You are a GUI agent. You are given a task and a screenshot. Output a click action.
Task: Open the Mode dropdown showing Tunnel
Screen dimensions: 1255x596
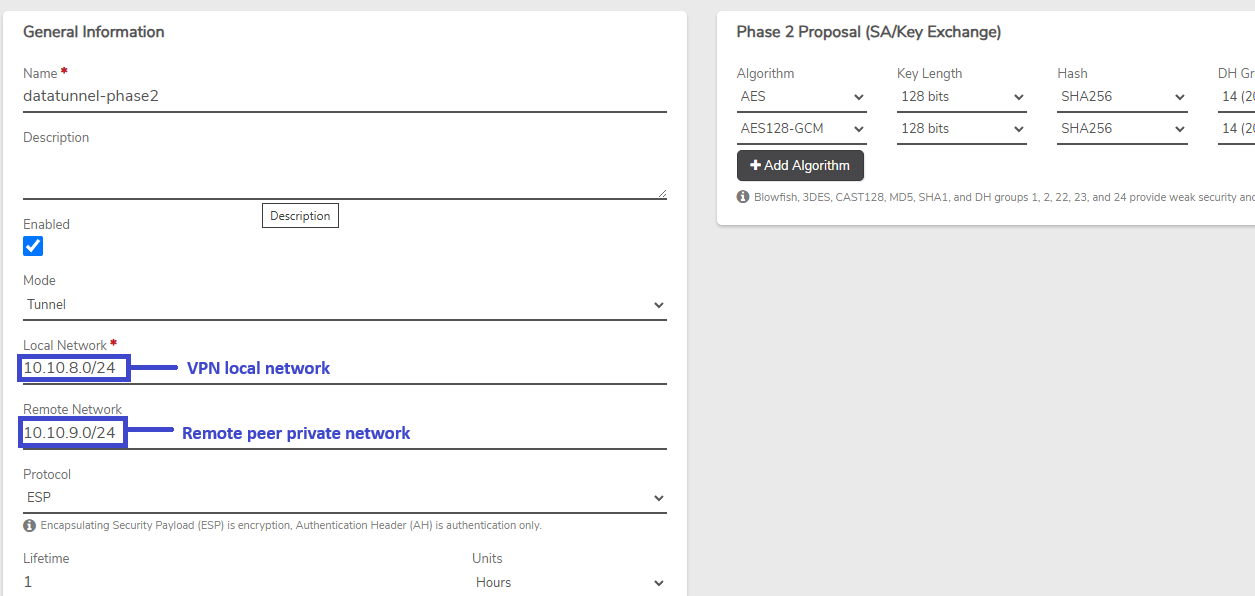(345, 305)
